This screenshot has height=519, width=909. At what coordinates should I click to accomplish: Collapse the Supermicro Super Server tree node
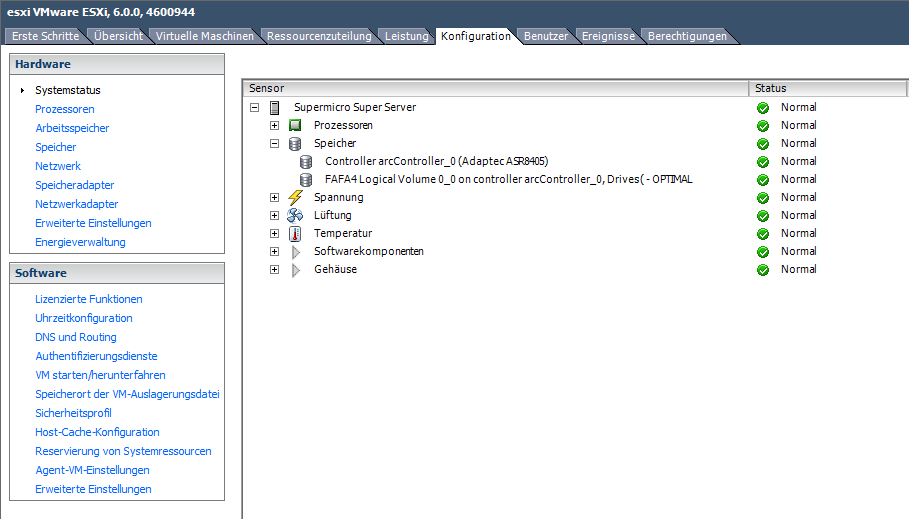pos(254,107)
